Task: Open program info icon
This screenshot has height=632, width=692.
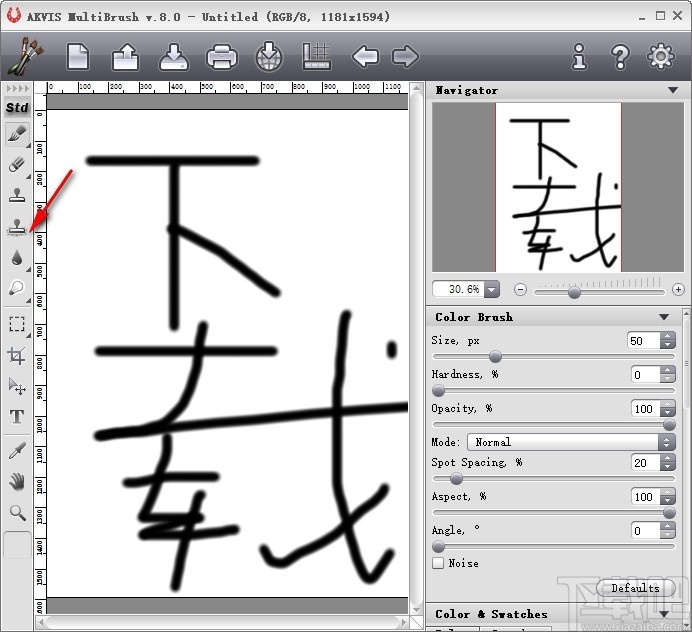Action: 579,56
